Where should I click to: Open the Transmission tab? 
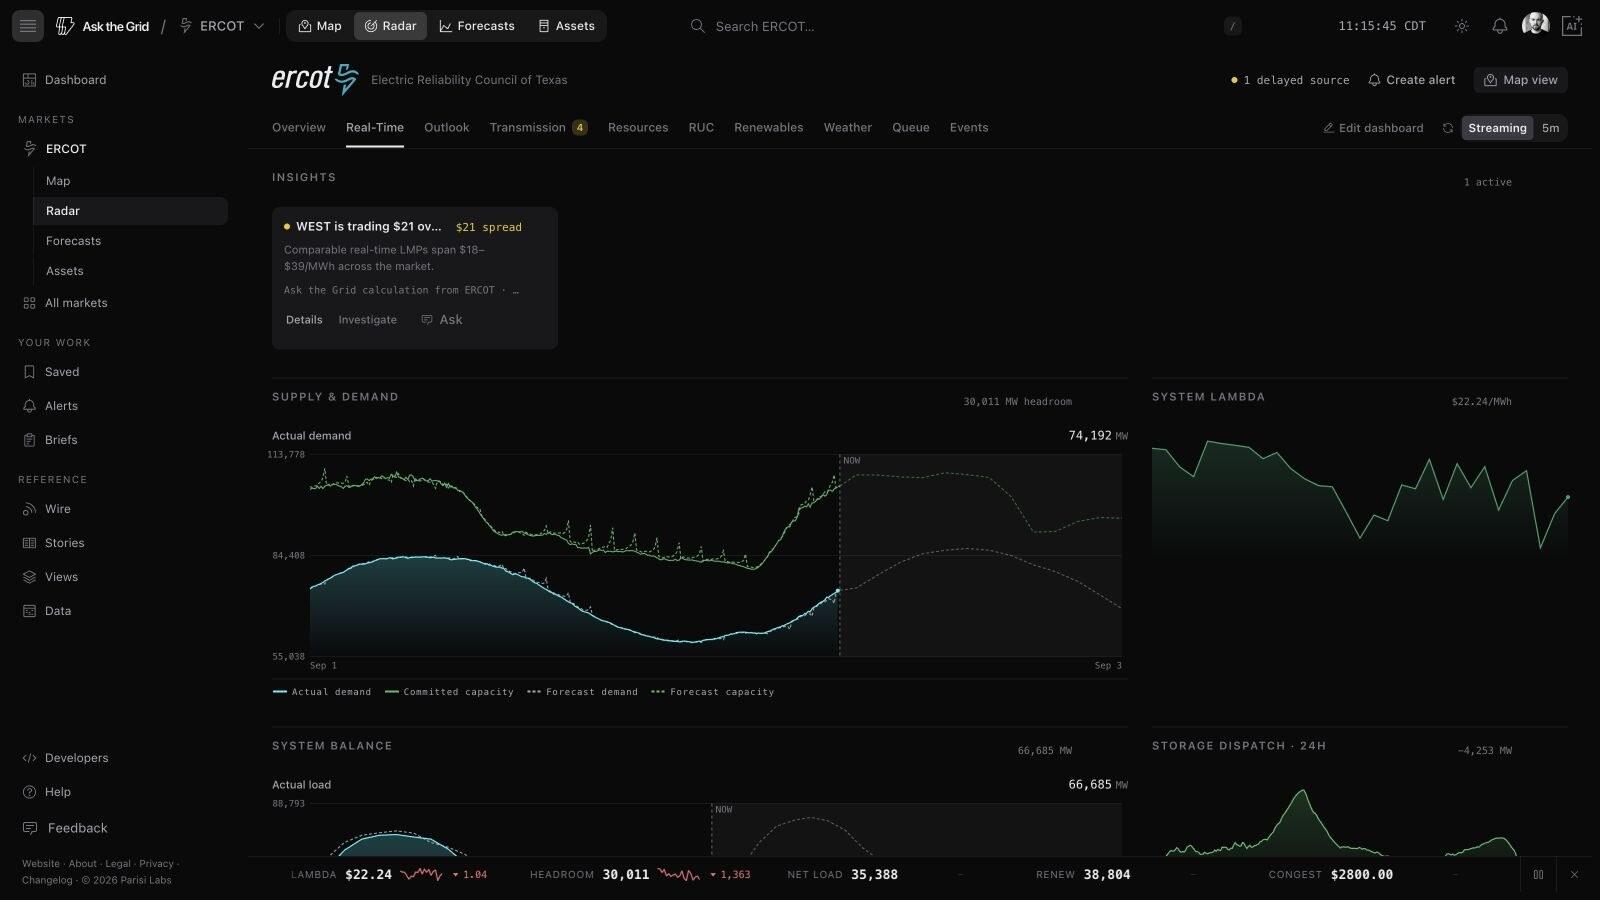[538, 128]
